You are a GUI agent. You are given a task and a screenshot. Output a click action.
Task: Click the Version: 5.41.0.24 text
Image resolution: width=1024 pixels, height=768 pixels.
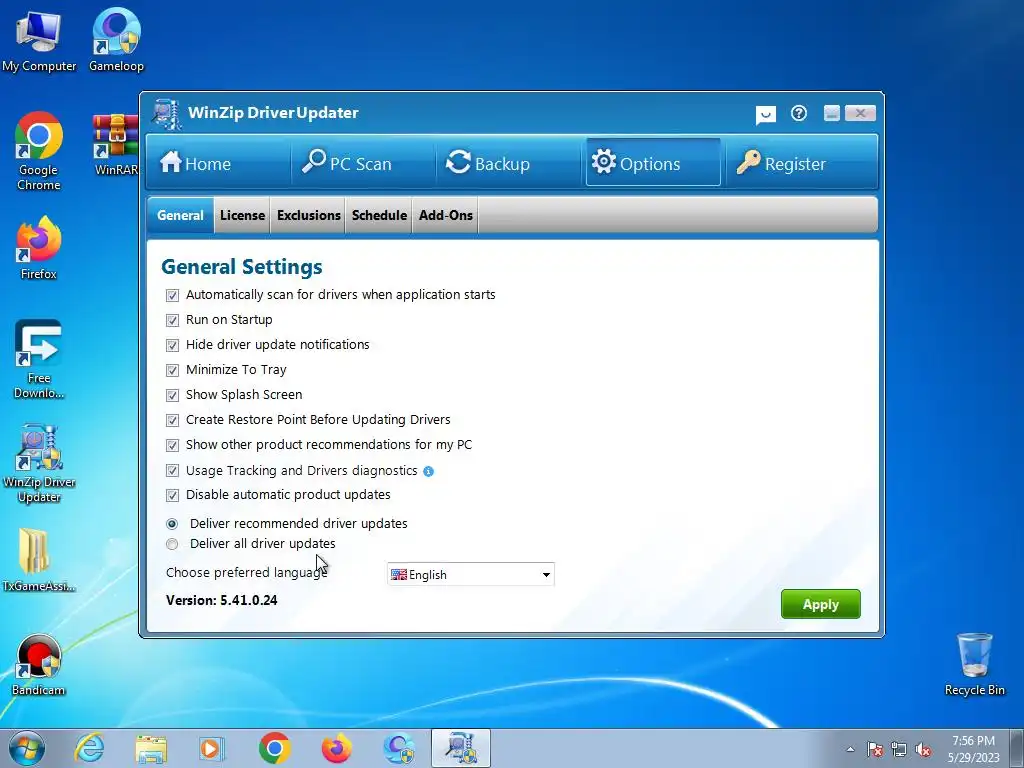pos(221,600)
